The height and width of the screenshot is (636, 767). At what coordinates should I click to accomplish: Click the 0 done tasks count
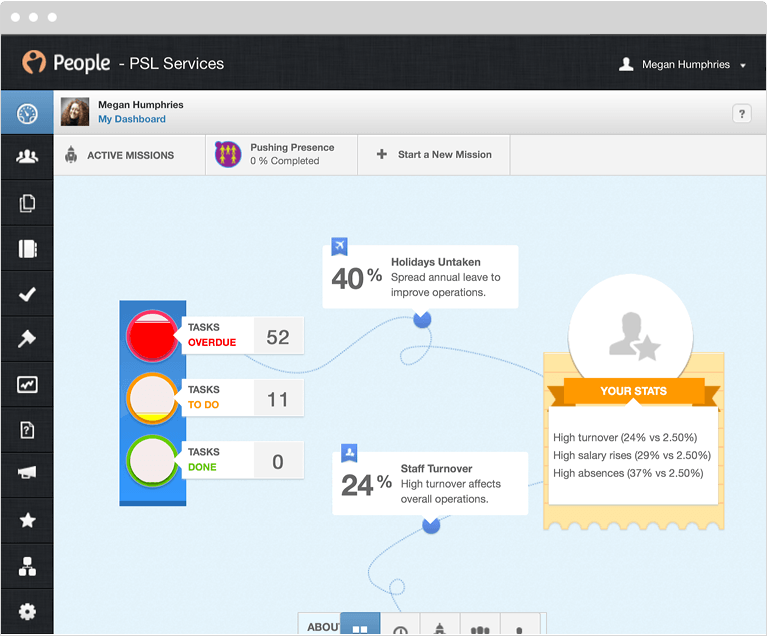[278, 461]
